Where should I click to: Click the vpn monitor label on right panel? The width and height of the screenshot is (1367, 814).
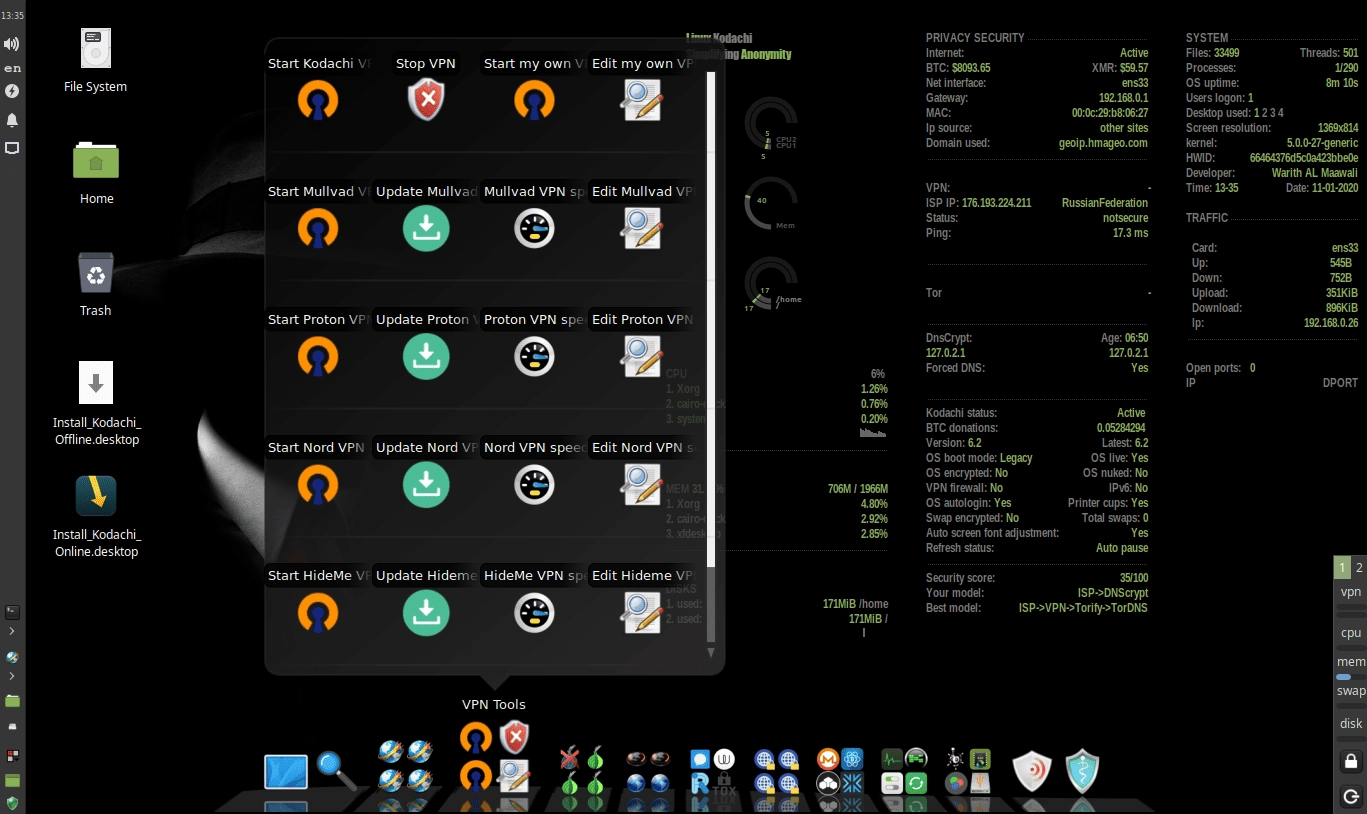tap(1351, 592)
